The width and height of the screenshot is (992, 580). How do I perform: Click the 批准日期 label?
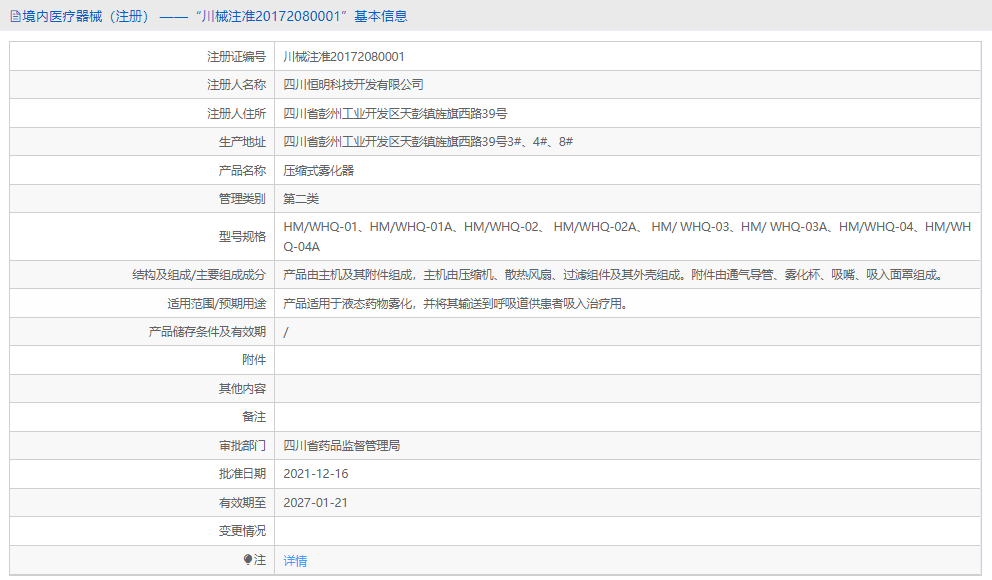tap(242, 474)
